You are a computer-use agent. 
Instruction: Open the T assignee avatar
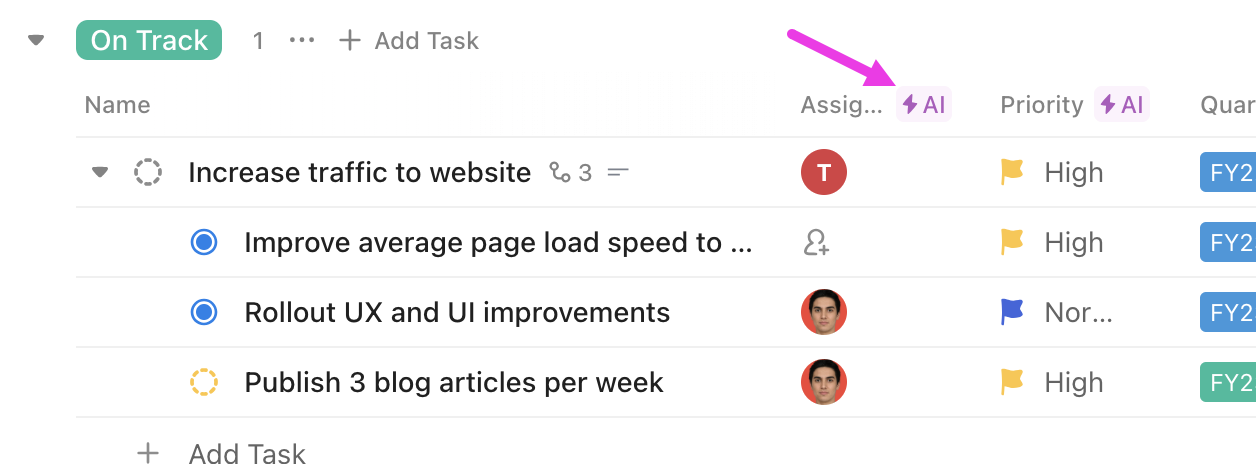tap(824, 172)
